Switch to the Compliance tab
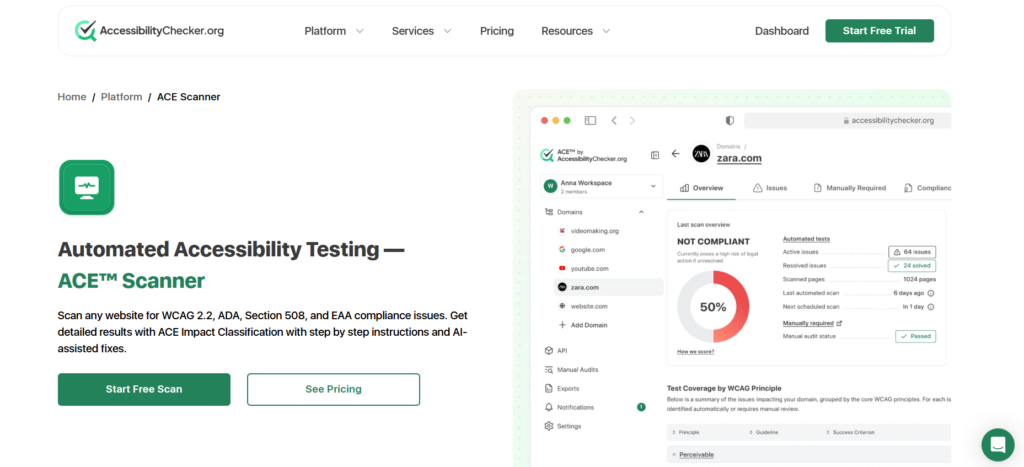Viewport: 1024px width, 467px height. coord(927,188)
